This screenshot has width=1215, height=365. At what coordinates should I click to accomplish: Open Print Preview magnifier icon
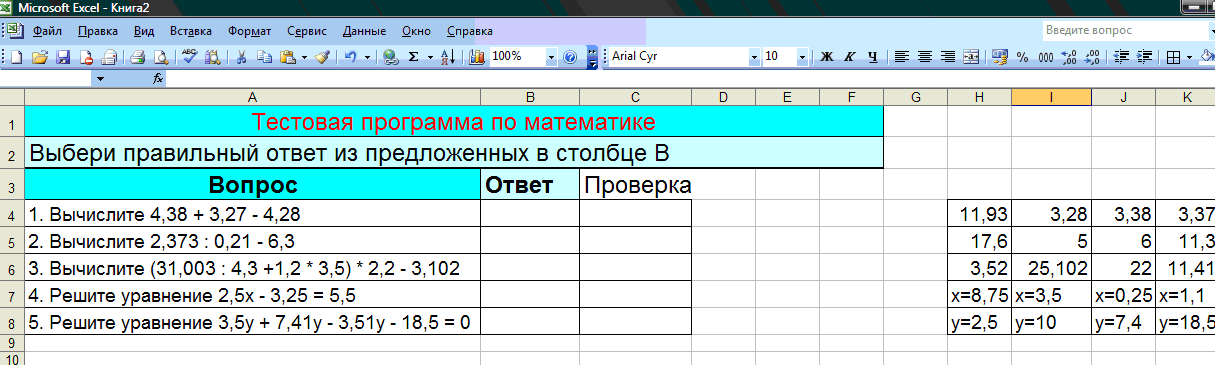[x=161, y=57]
